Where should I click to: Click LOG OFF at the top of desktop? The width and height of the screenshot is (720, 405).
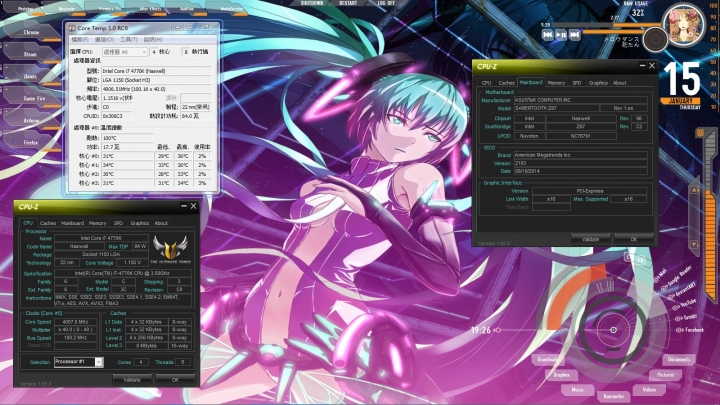(386, 3)
